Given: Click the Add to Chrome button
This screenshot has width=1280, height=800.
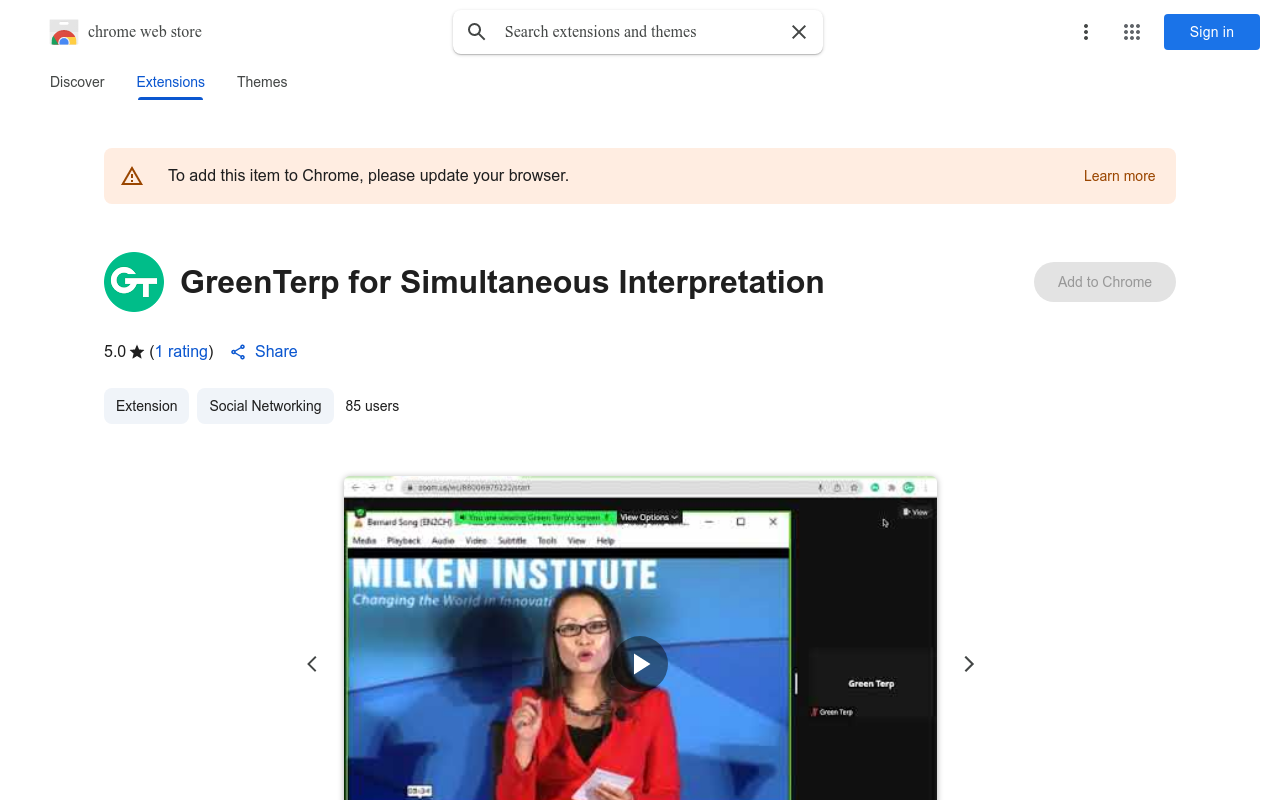Looking at the screenshot, I should [1105, 282].
